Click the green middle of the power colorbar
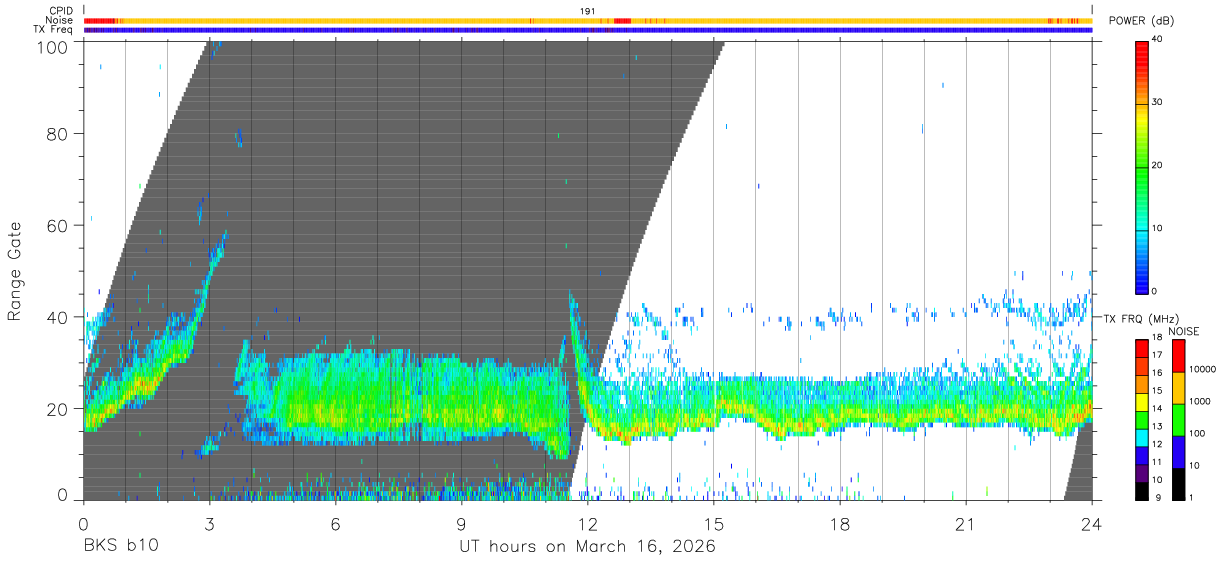1228x567 pixels. (1143, 166)
